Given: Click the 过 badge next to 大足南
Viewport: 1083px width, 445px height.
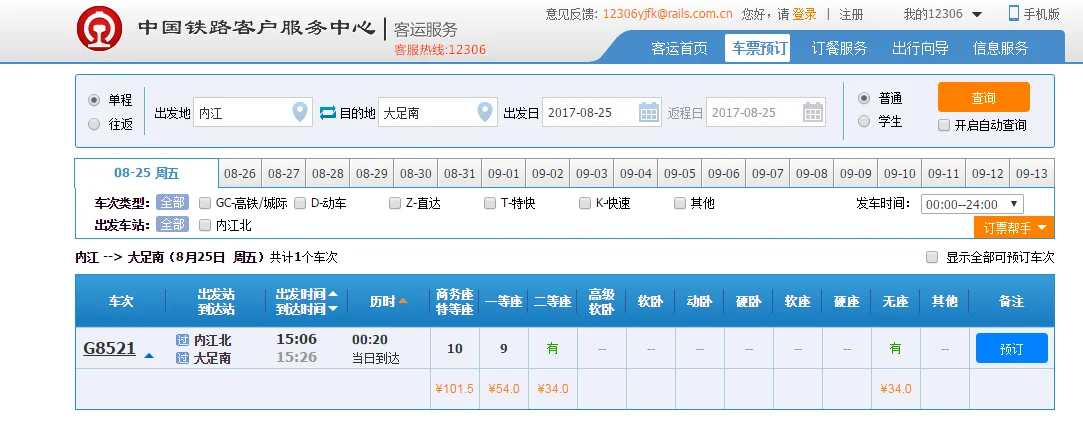Looking at the screenshot, I should pos(182,358).
